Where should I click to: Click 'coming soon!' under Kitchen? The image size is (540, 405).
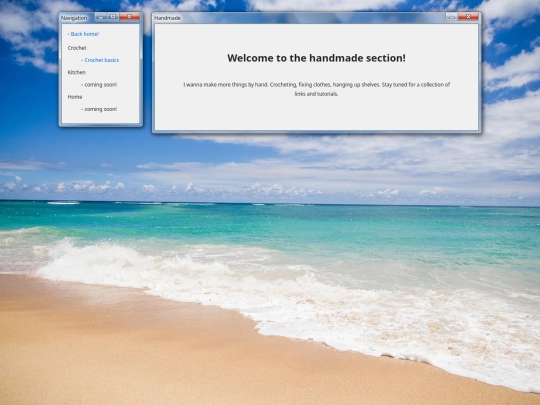101,85
